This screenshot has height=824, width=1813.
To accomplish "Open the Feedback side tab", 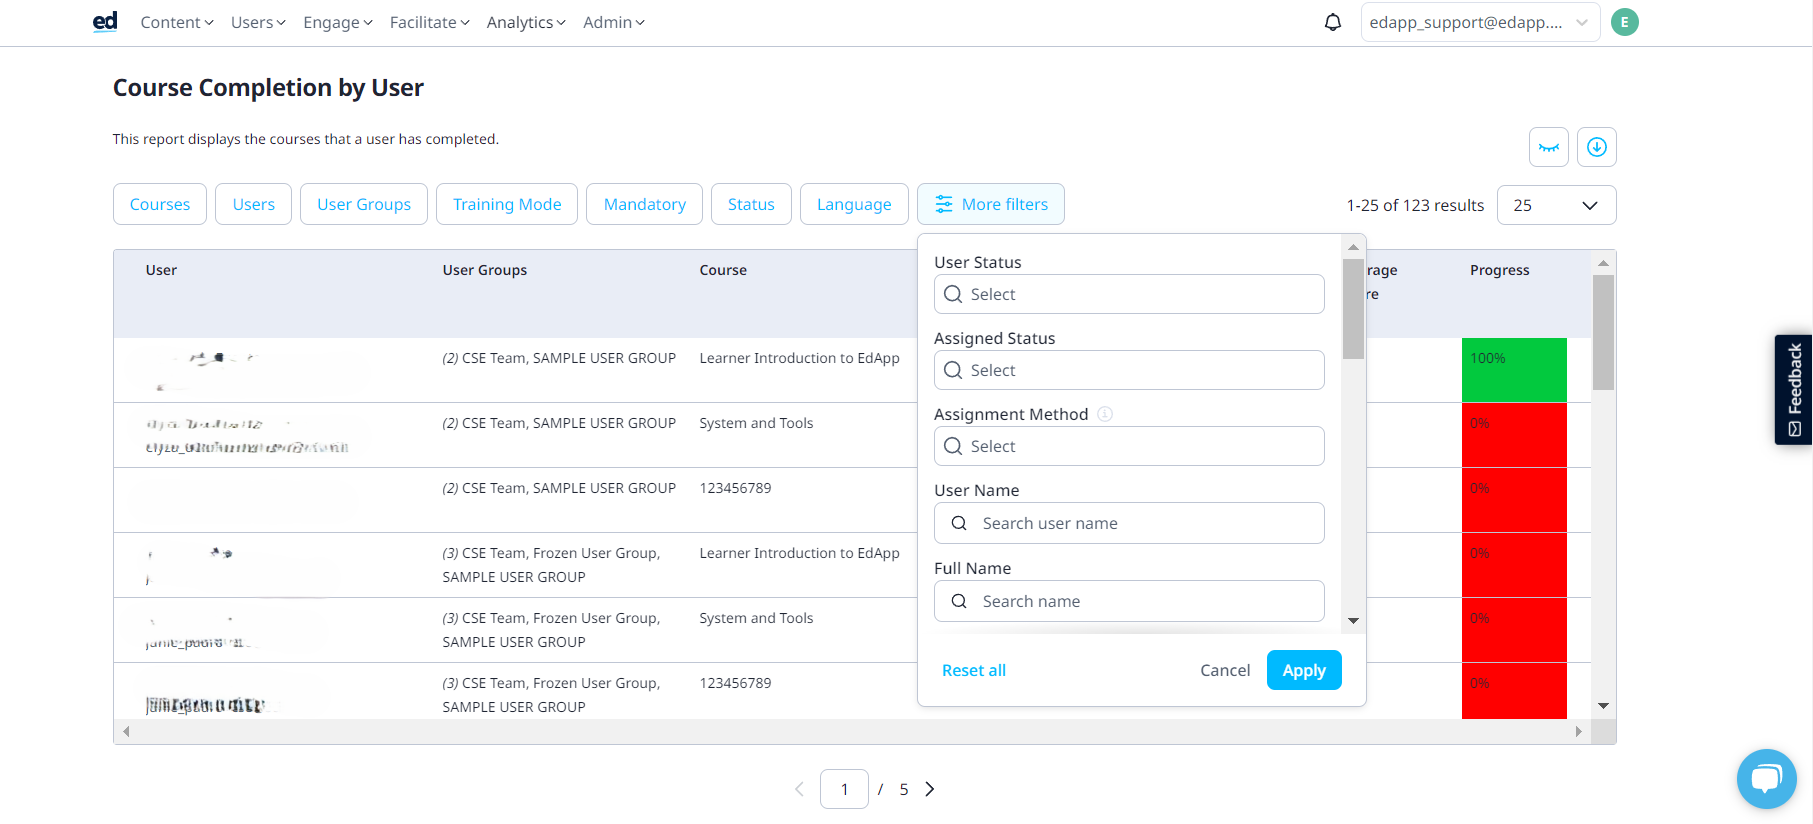I will coord(1794,389).
